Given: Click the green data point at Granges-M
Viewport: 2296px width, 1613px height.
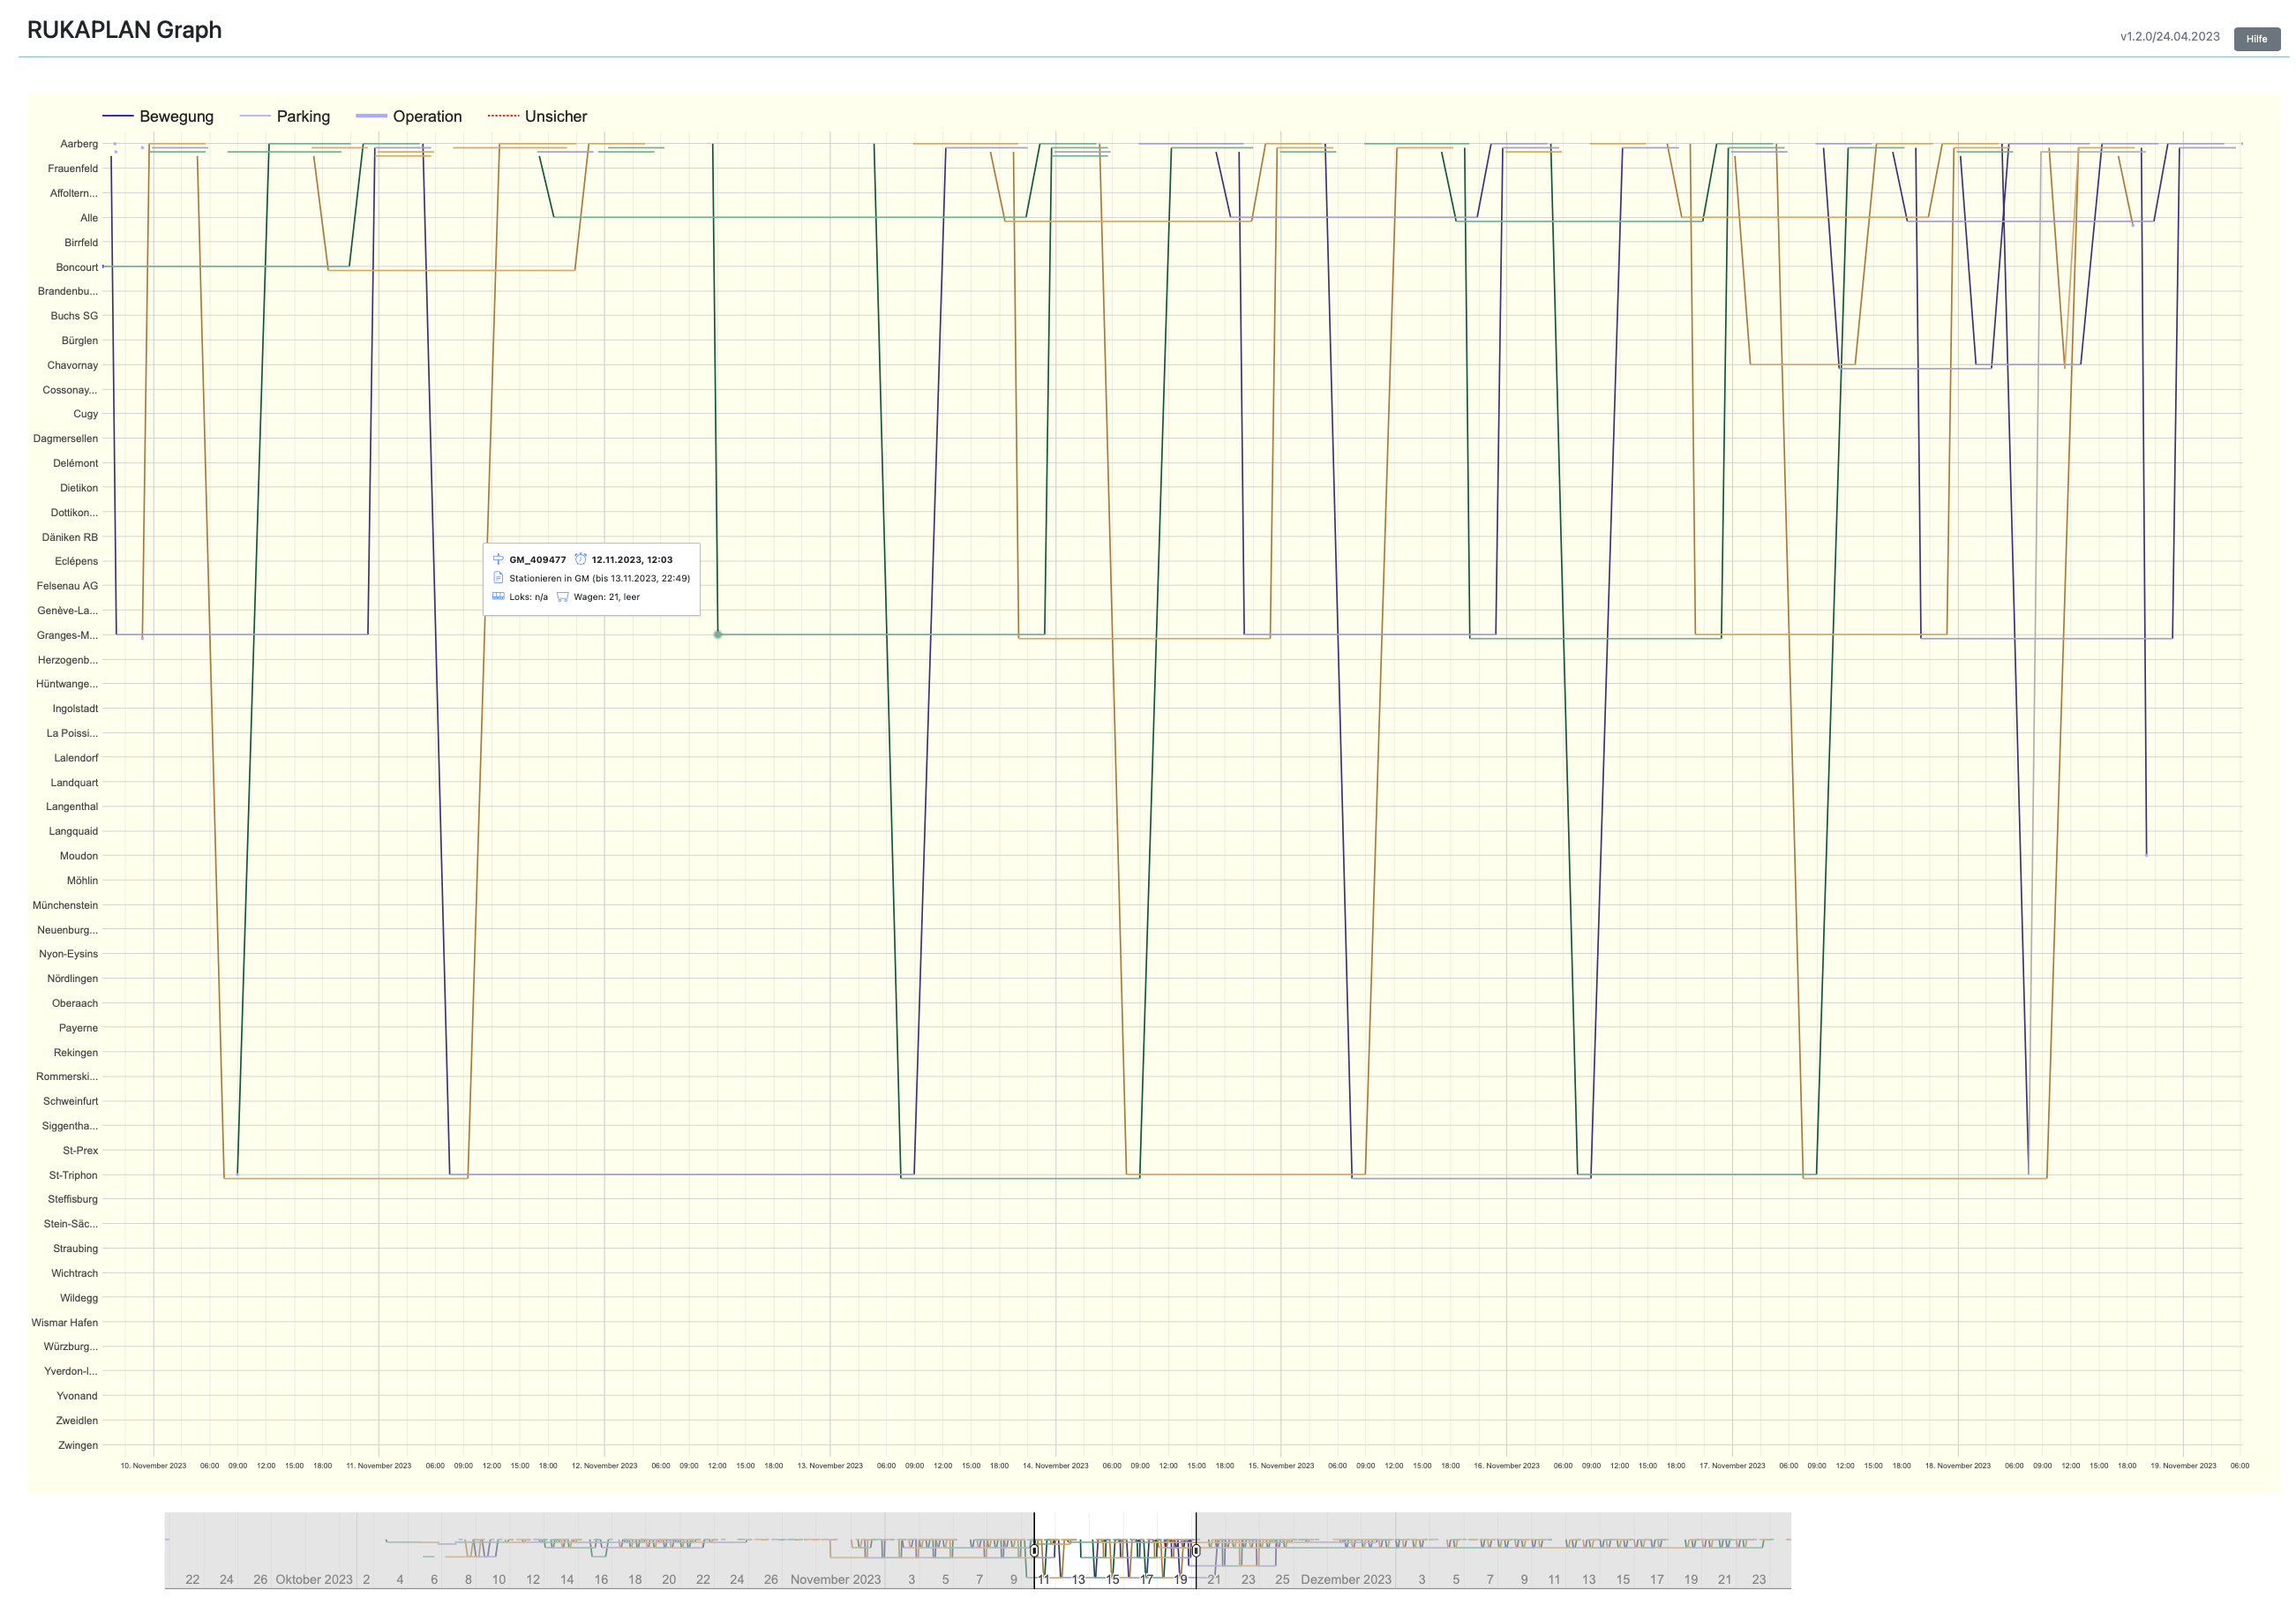Looking at the screenshot, I should pos(718,634).
